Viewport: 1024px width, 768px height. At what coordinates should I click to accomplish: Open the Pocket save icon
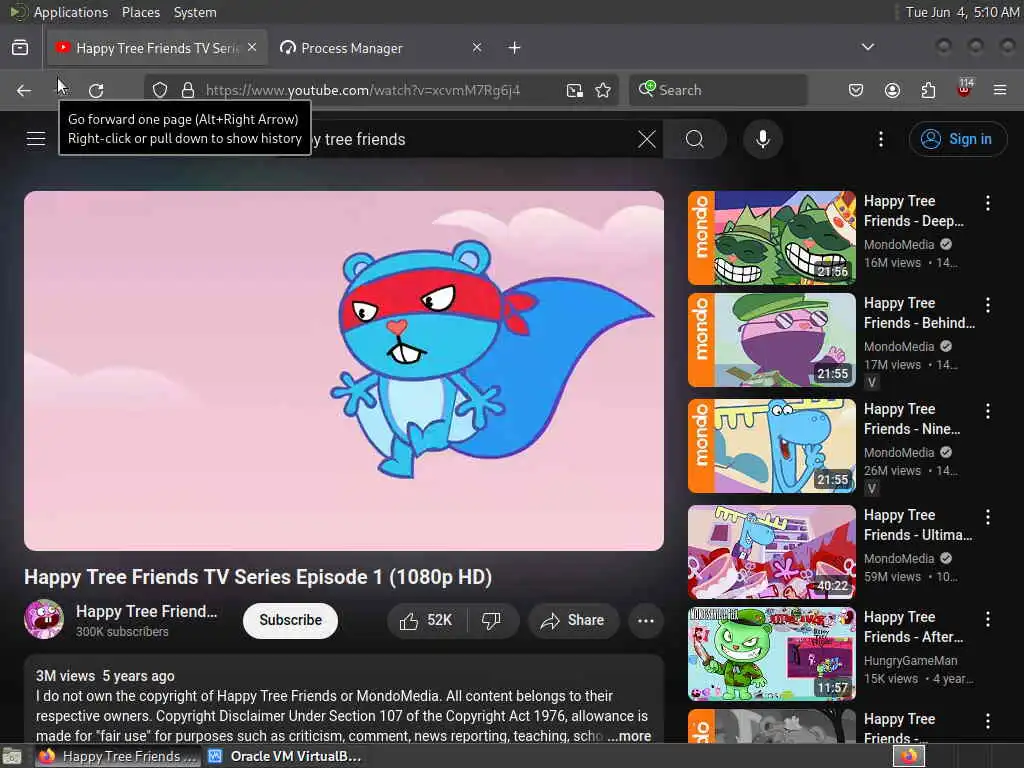[856, 90]
